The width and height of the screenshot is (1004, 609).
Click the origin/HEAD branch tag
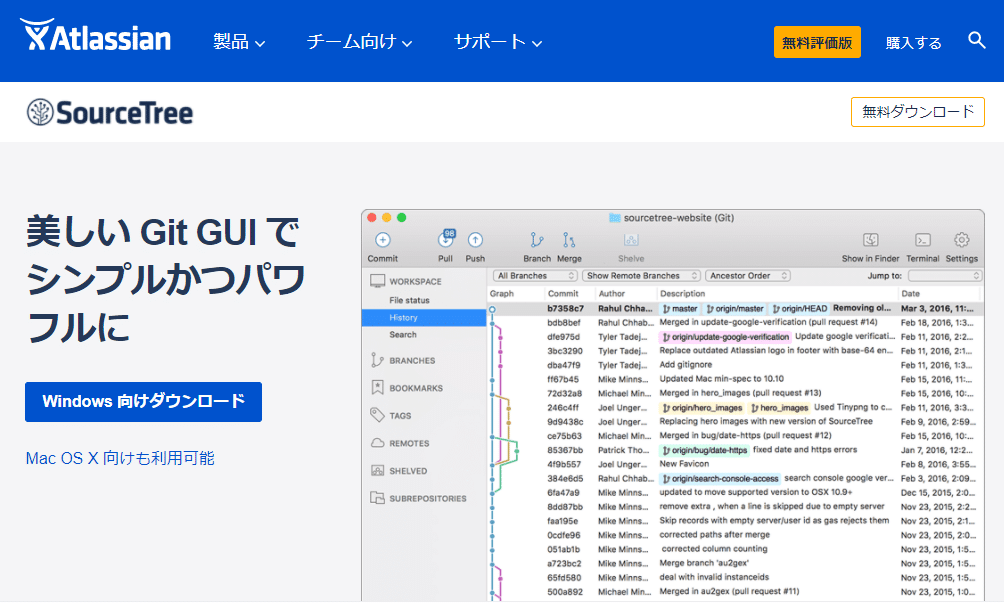tap(799, 309)
